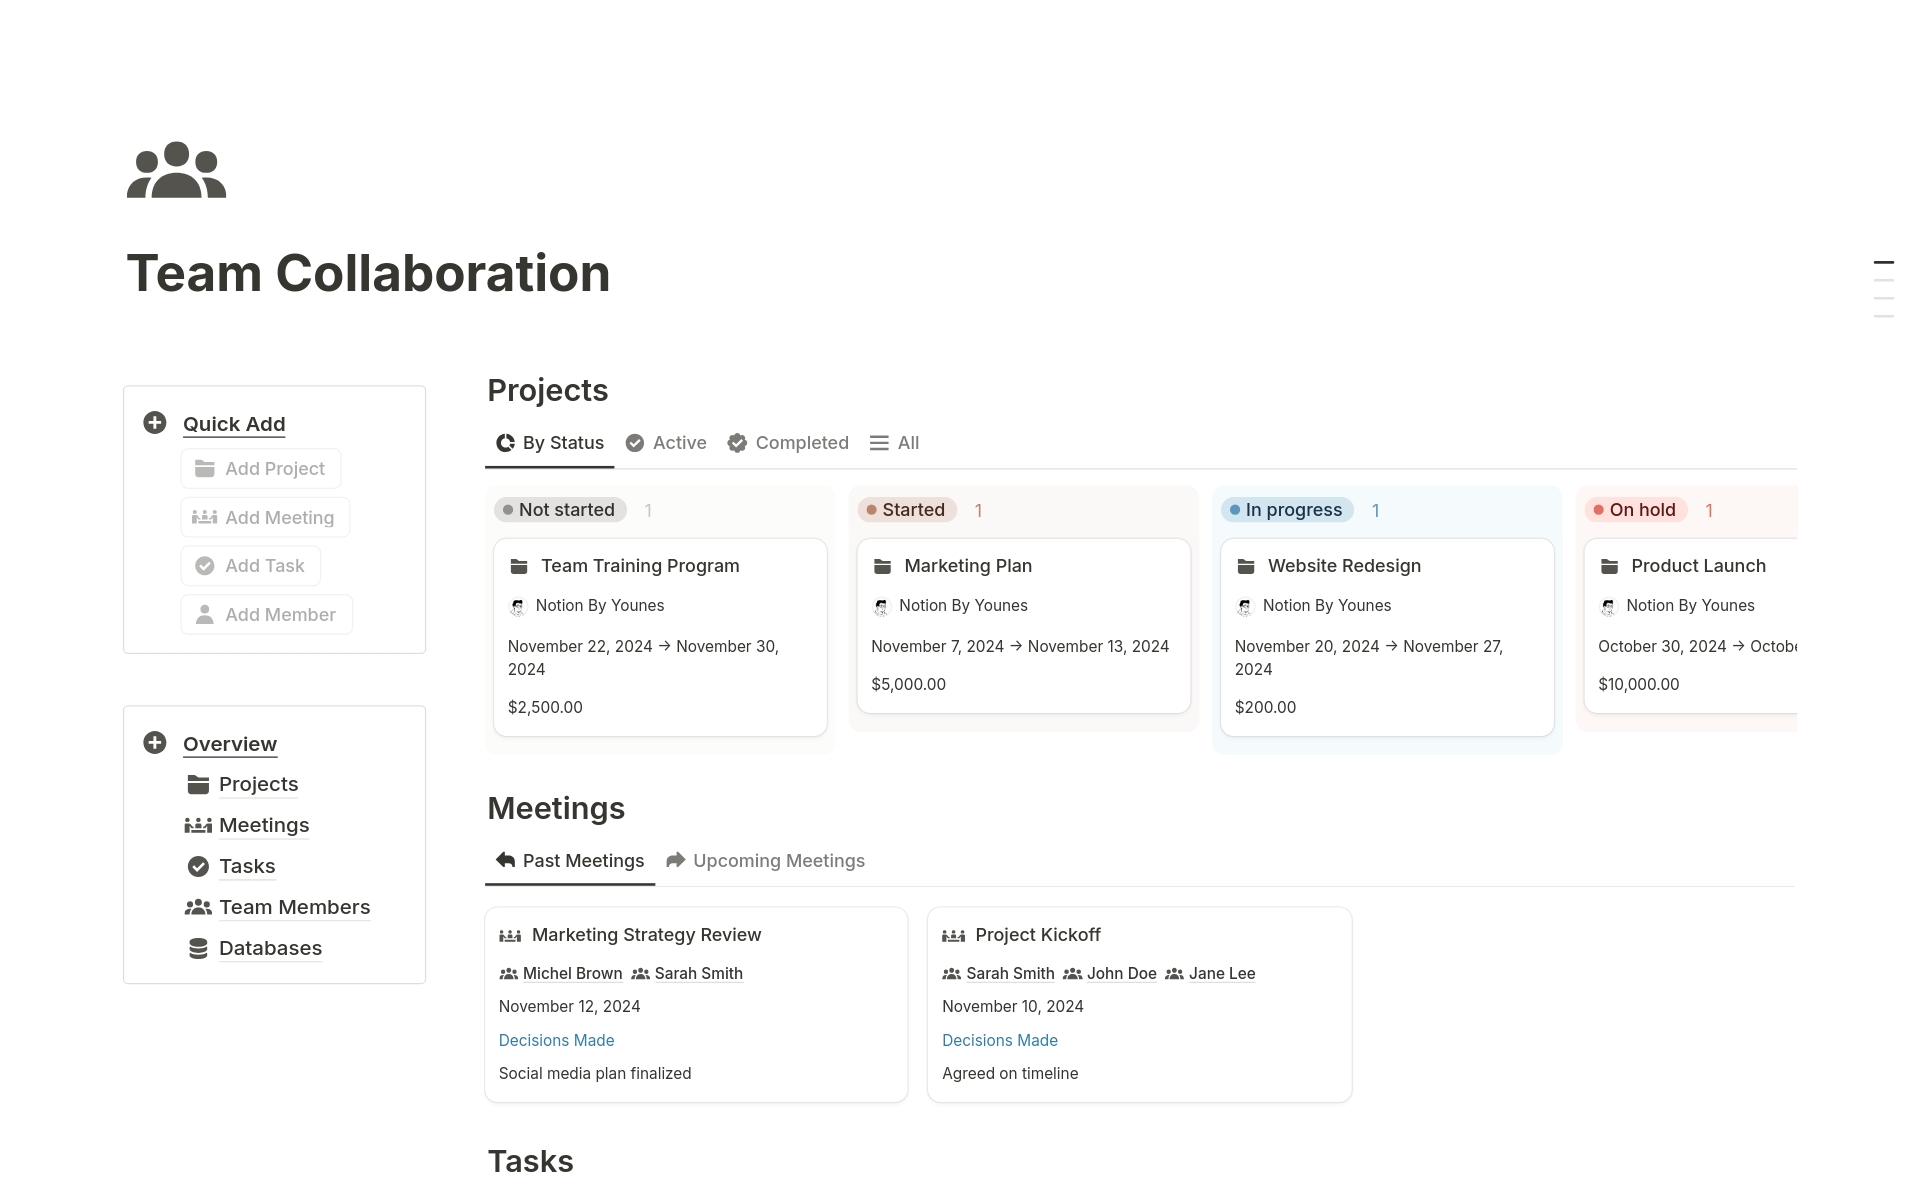Screen dimensions: 1920x1199
Task: Open Jane Lee's profile link
Action: click(x=1221, y=973)
